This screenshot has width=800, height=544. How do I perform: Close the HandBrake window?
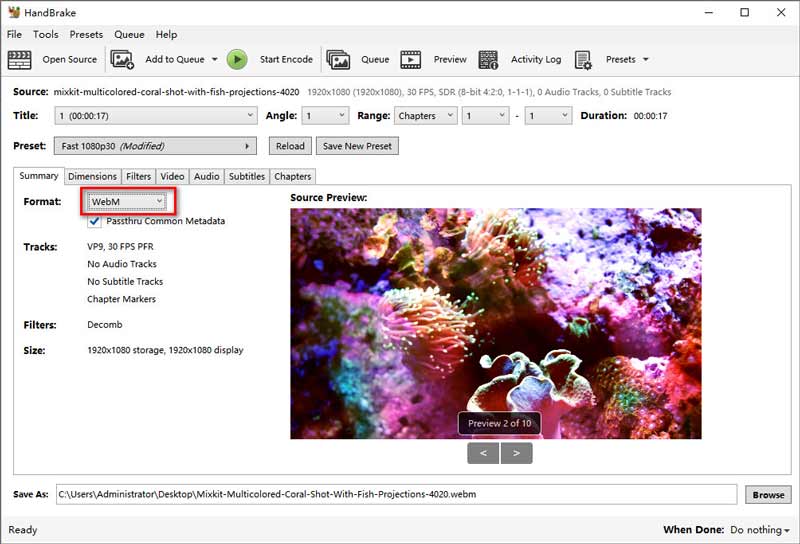[781, 12]
